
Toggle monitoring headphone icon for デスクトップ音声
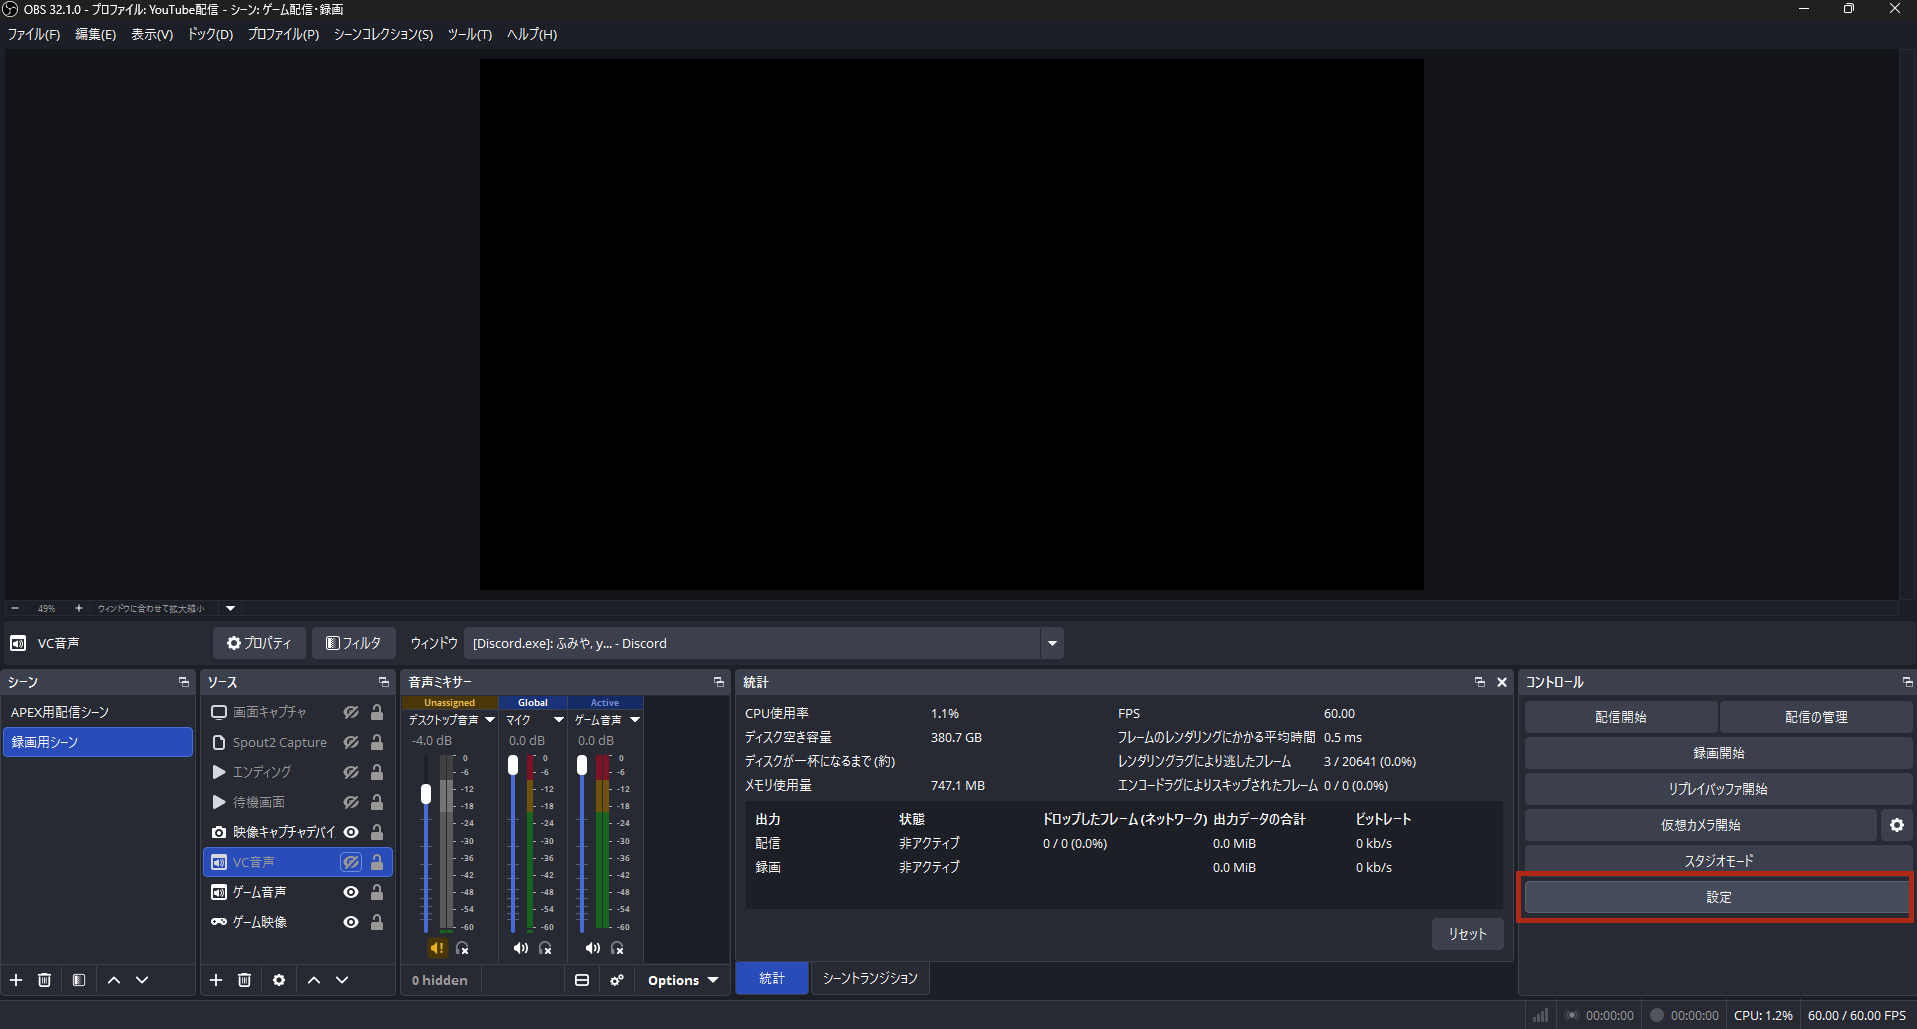[x=462, y=948]
